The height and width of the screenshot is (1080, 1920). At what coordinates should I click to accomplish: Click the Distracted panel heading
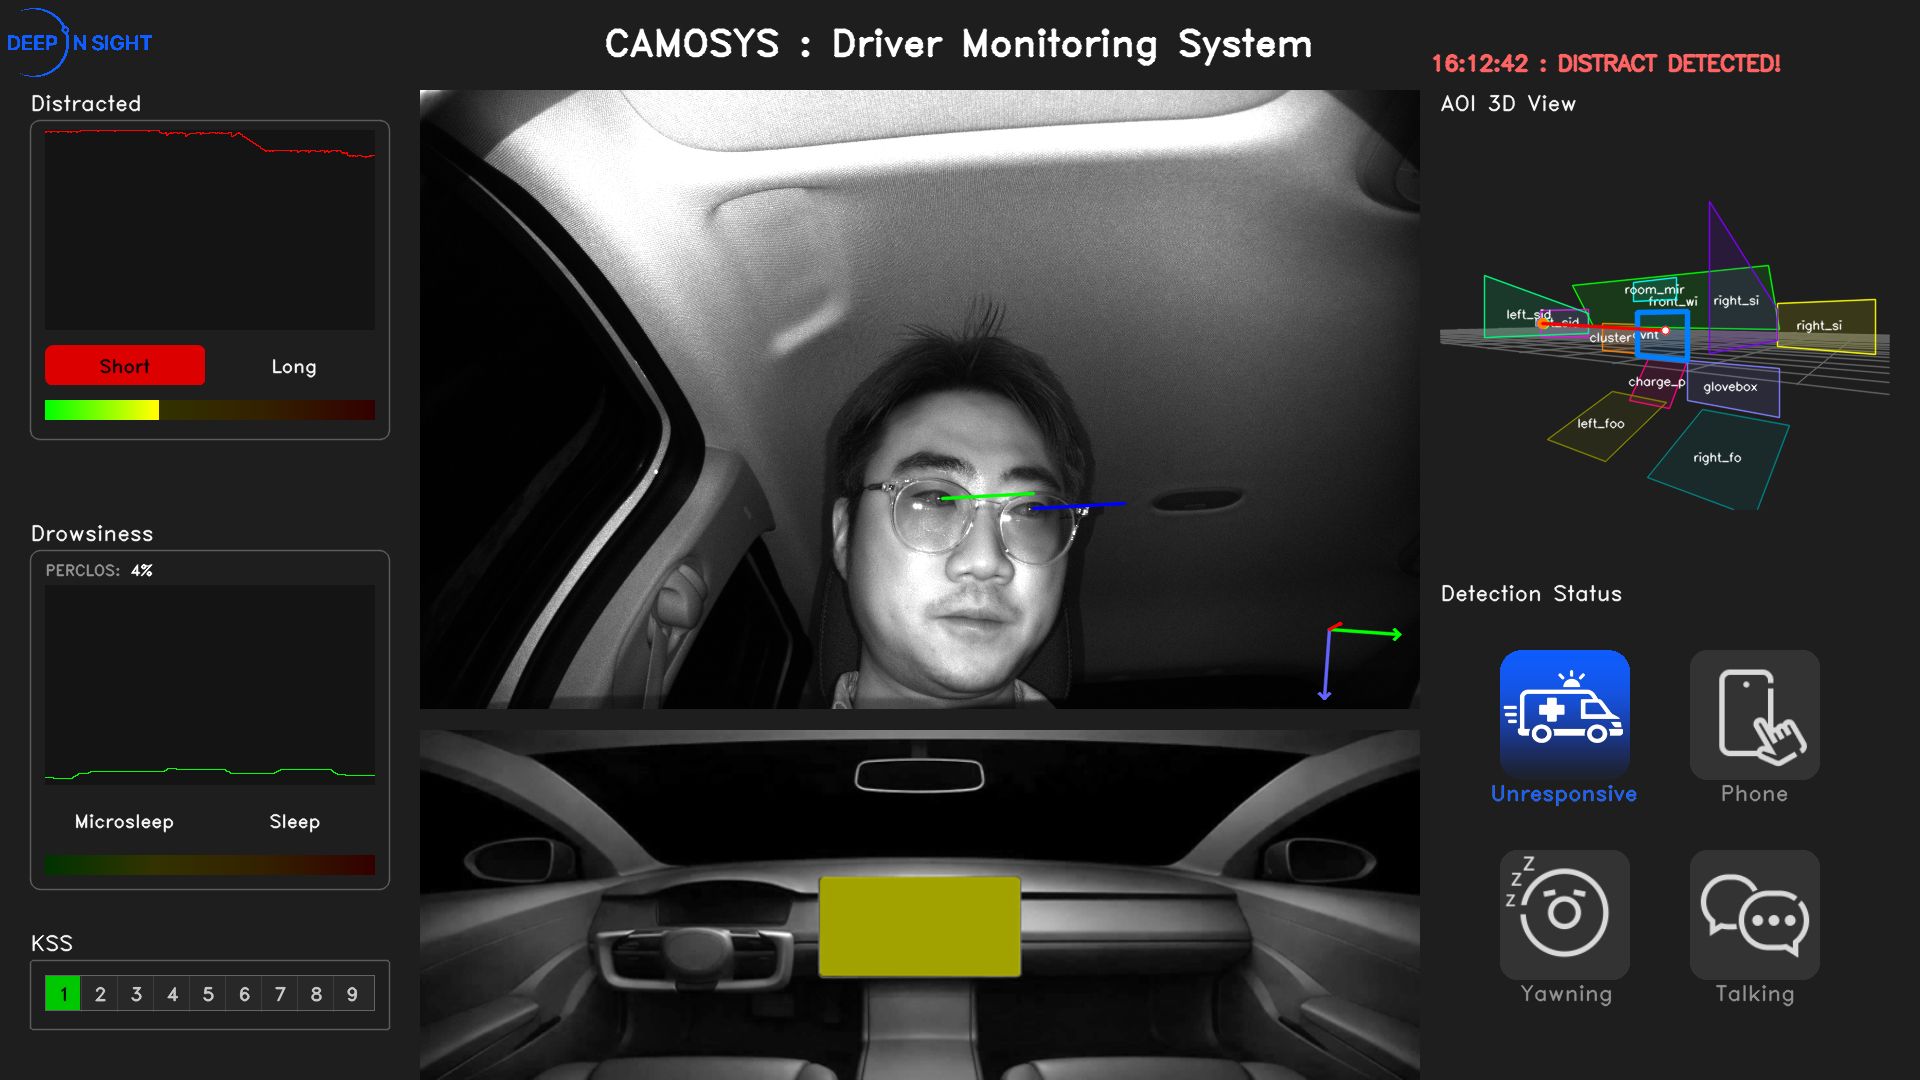point(86,103)
